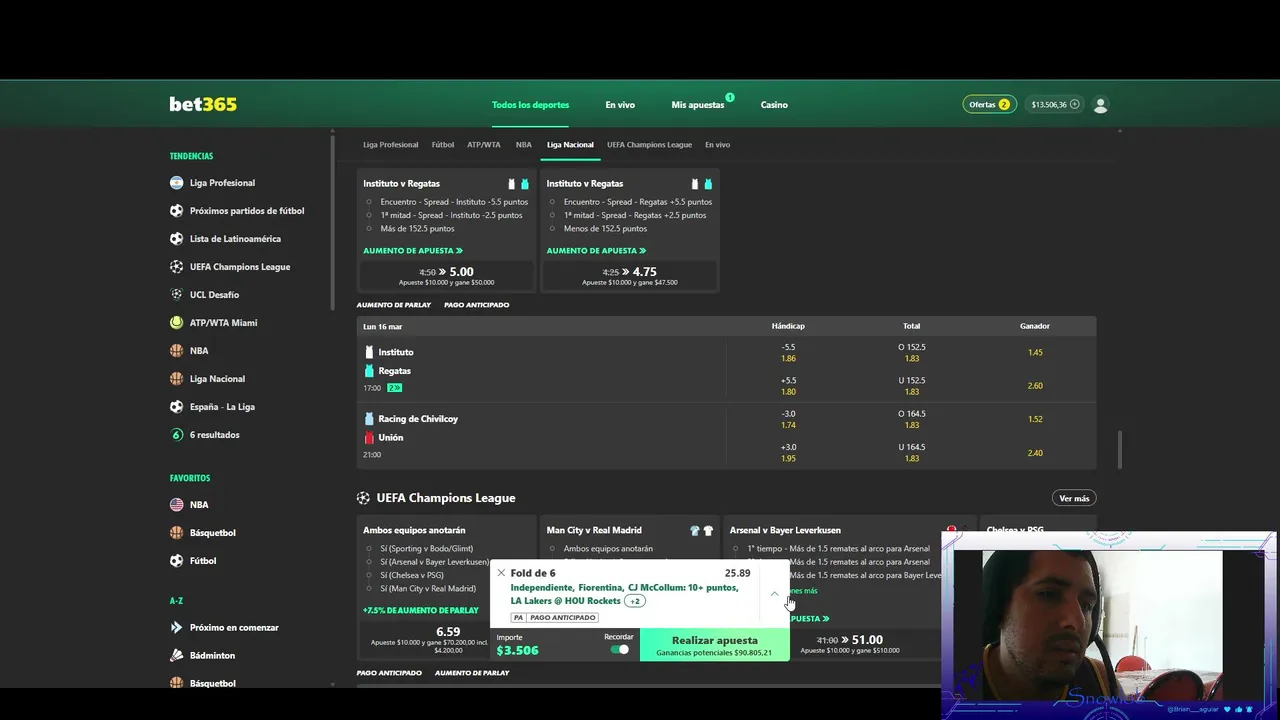The height and width of the screenshot is (720, 1280).
Task: Open Mis apuestas in the top navigation
Action: point(698,105)
